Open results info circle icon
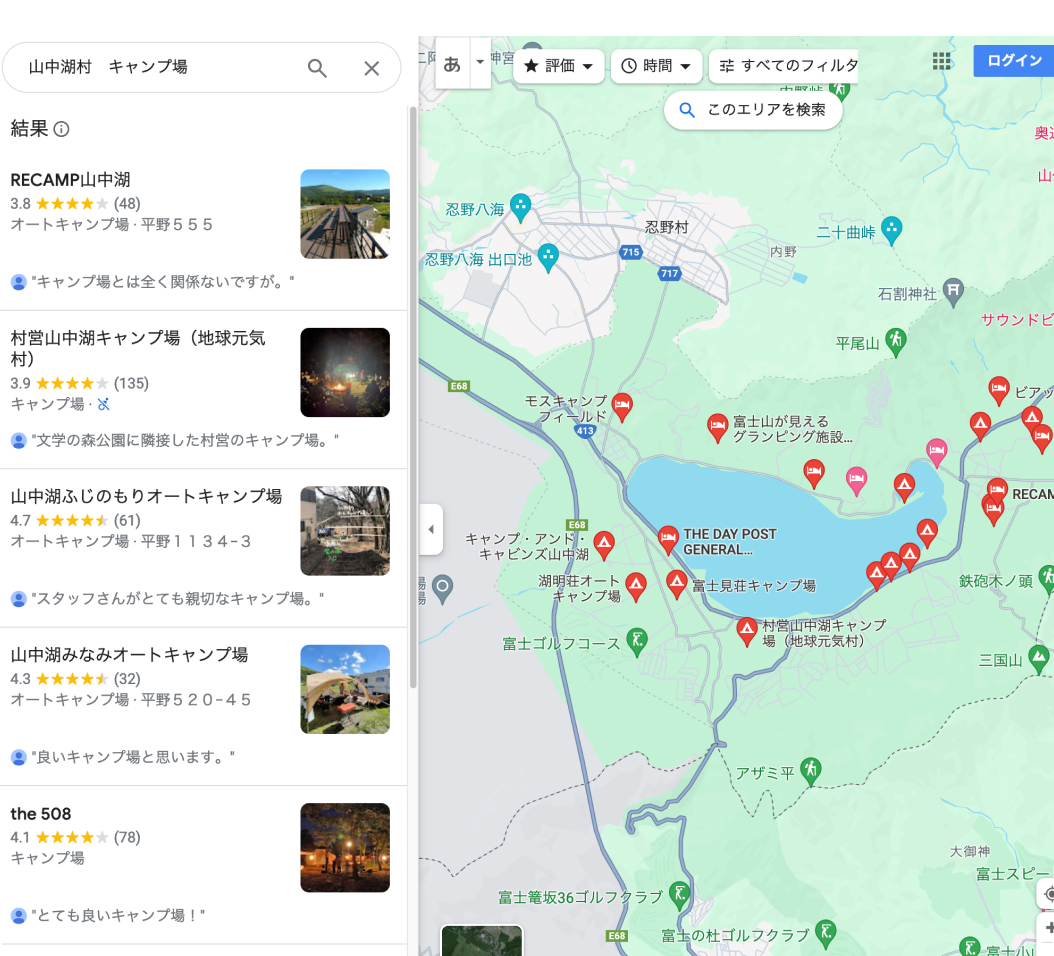Screen dimensions: 1054x956 click(61, 129)
